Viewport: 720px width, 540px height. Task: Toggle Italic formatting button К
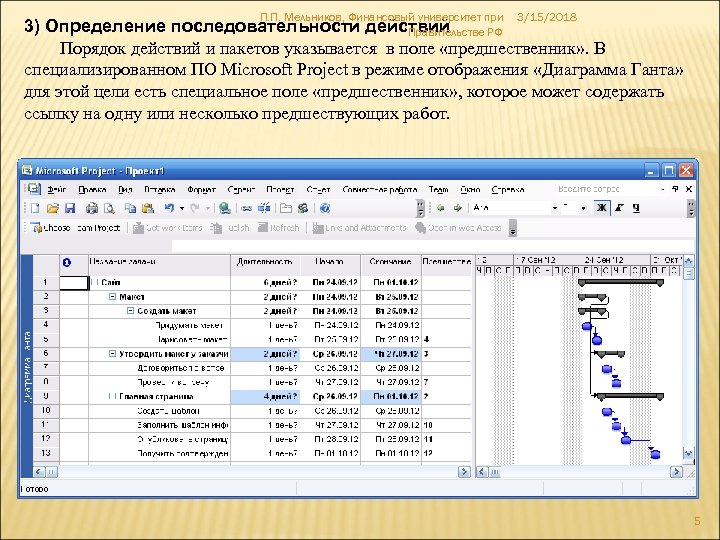tap(619, 208)
